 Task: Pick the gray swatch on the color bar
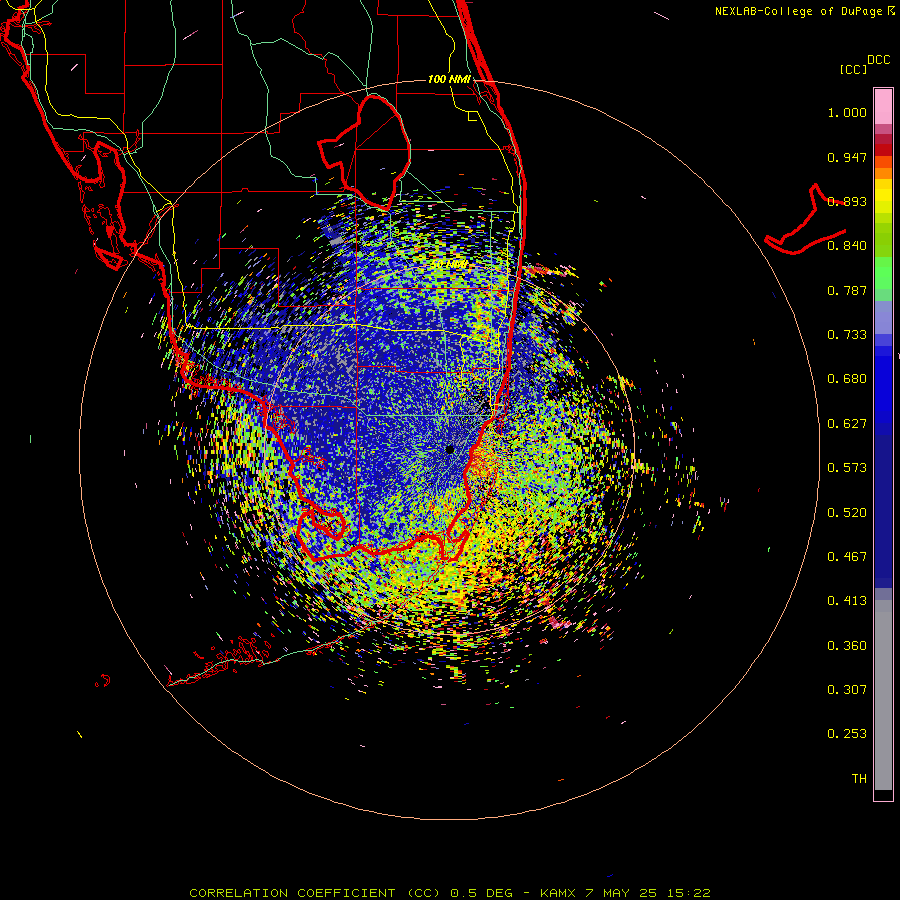click(883, 695)
